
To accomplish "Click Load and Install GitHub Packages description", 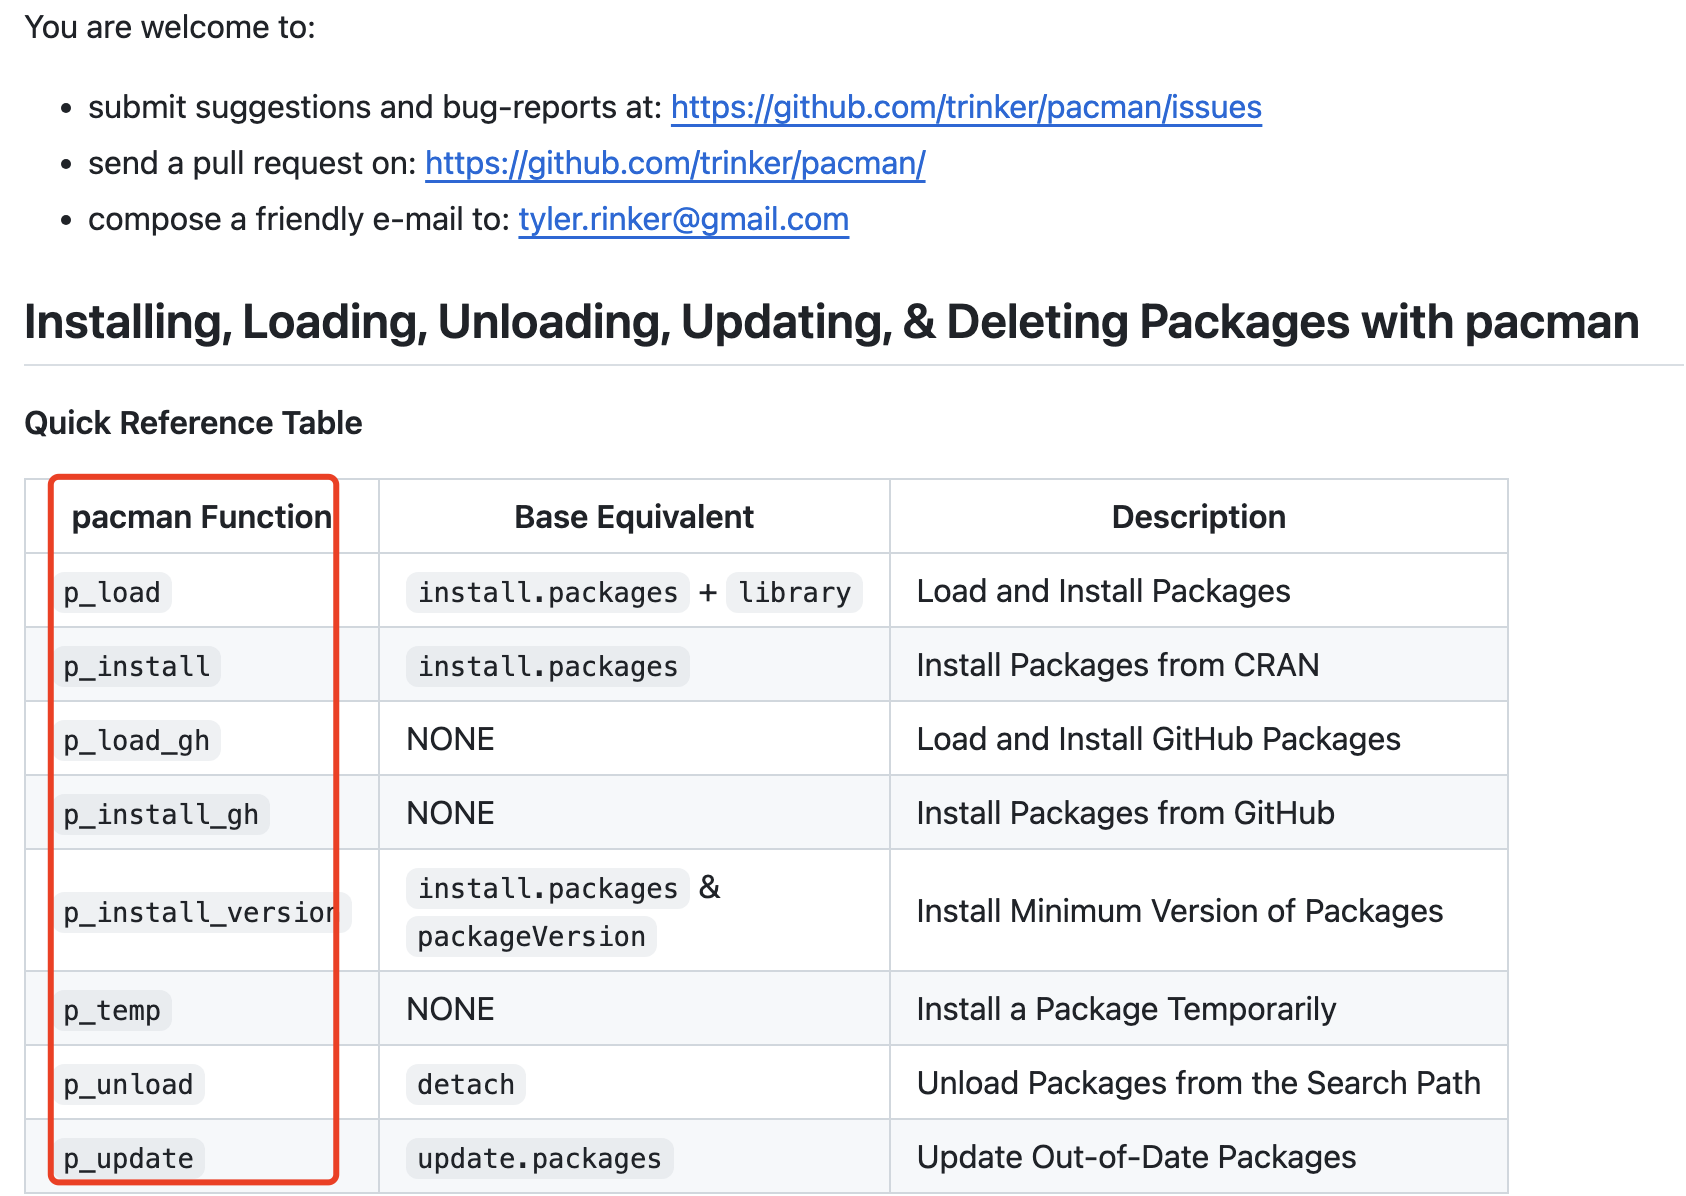I will pyautogui.click(x=1158, y=739).
